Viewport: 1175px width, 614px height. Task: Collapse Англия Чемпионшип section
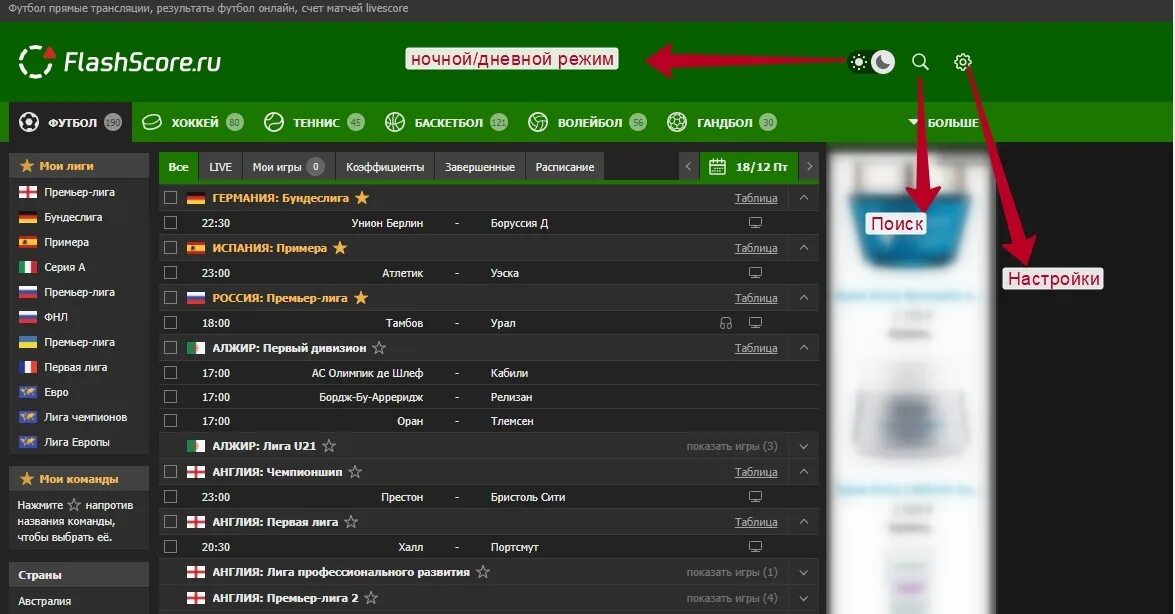point(804,472)
